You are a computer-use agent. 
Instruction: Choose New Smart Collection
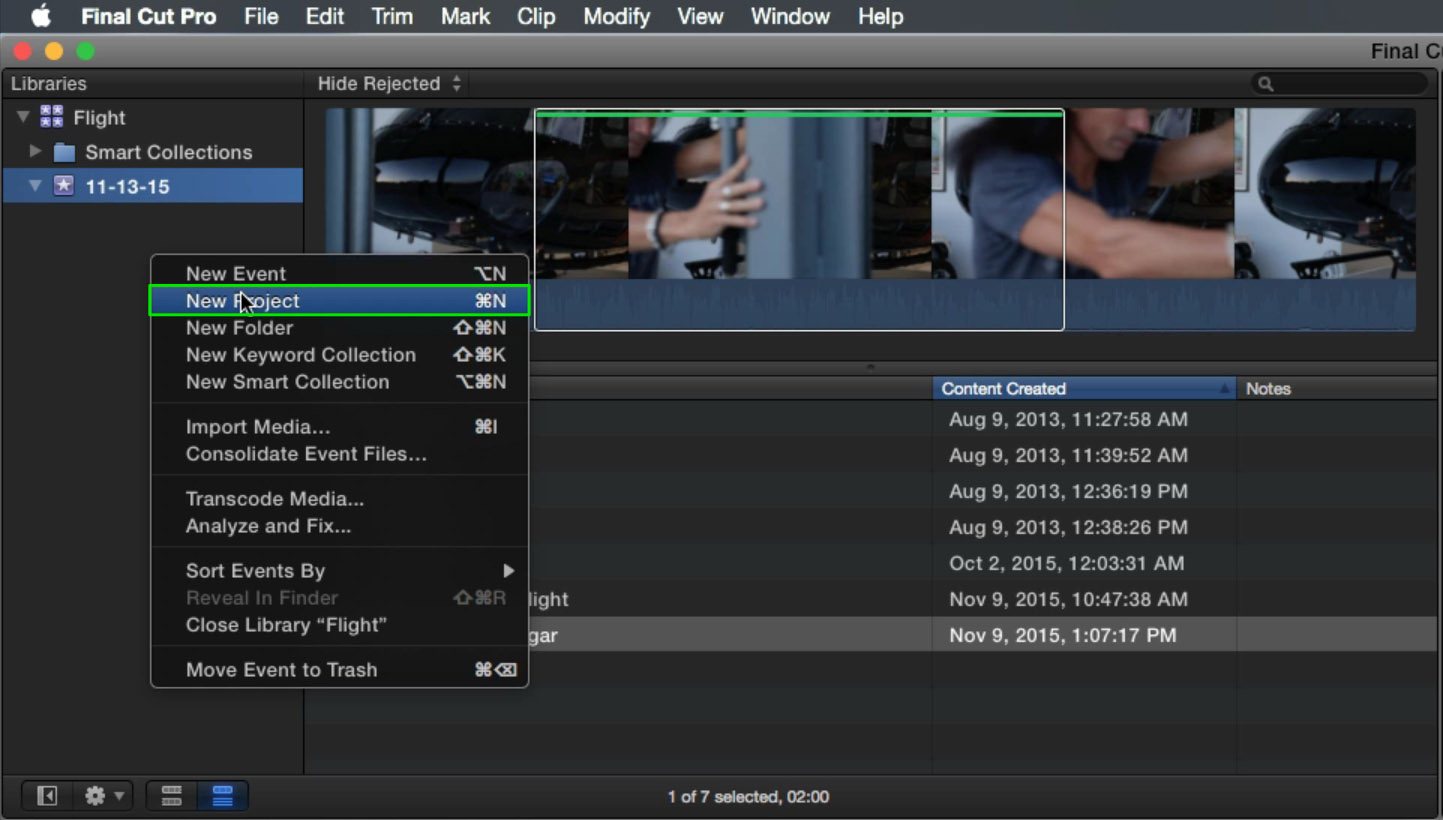click(x=339, y=382)
